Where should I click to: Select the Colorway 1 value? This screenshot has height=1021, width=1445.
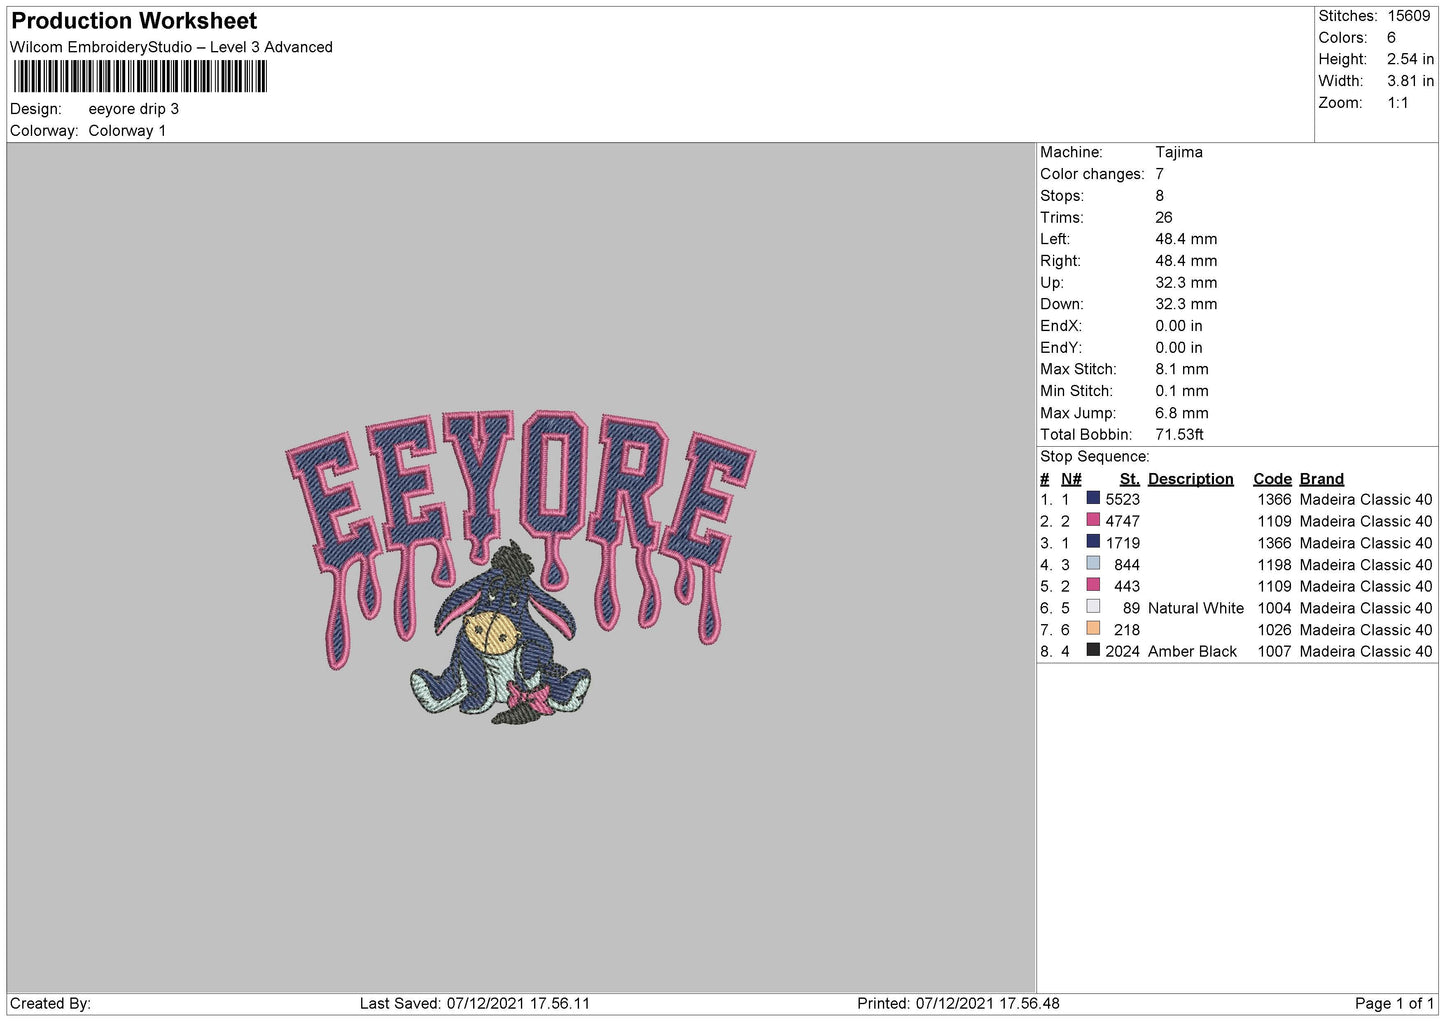pos(127,131)
